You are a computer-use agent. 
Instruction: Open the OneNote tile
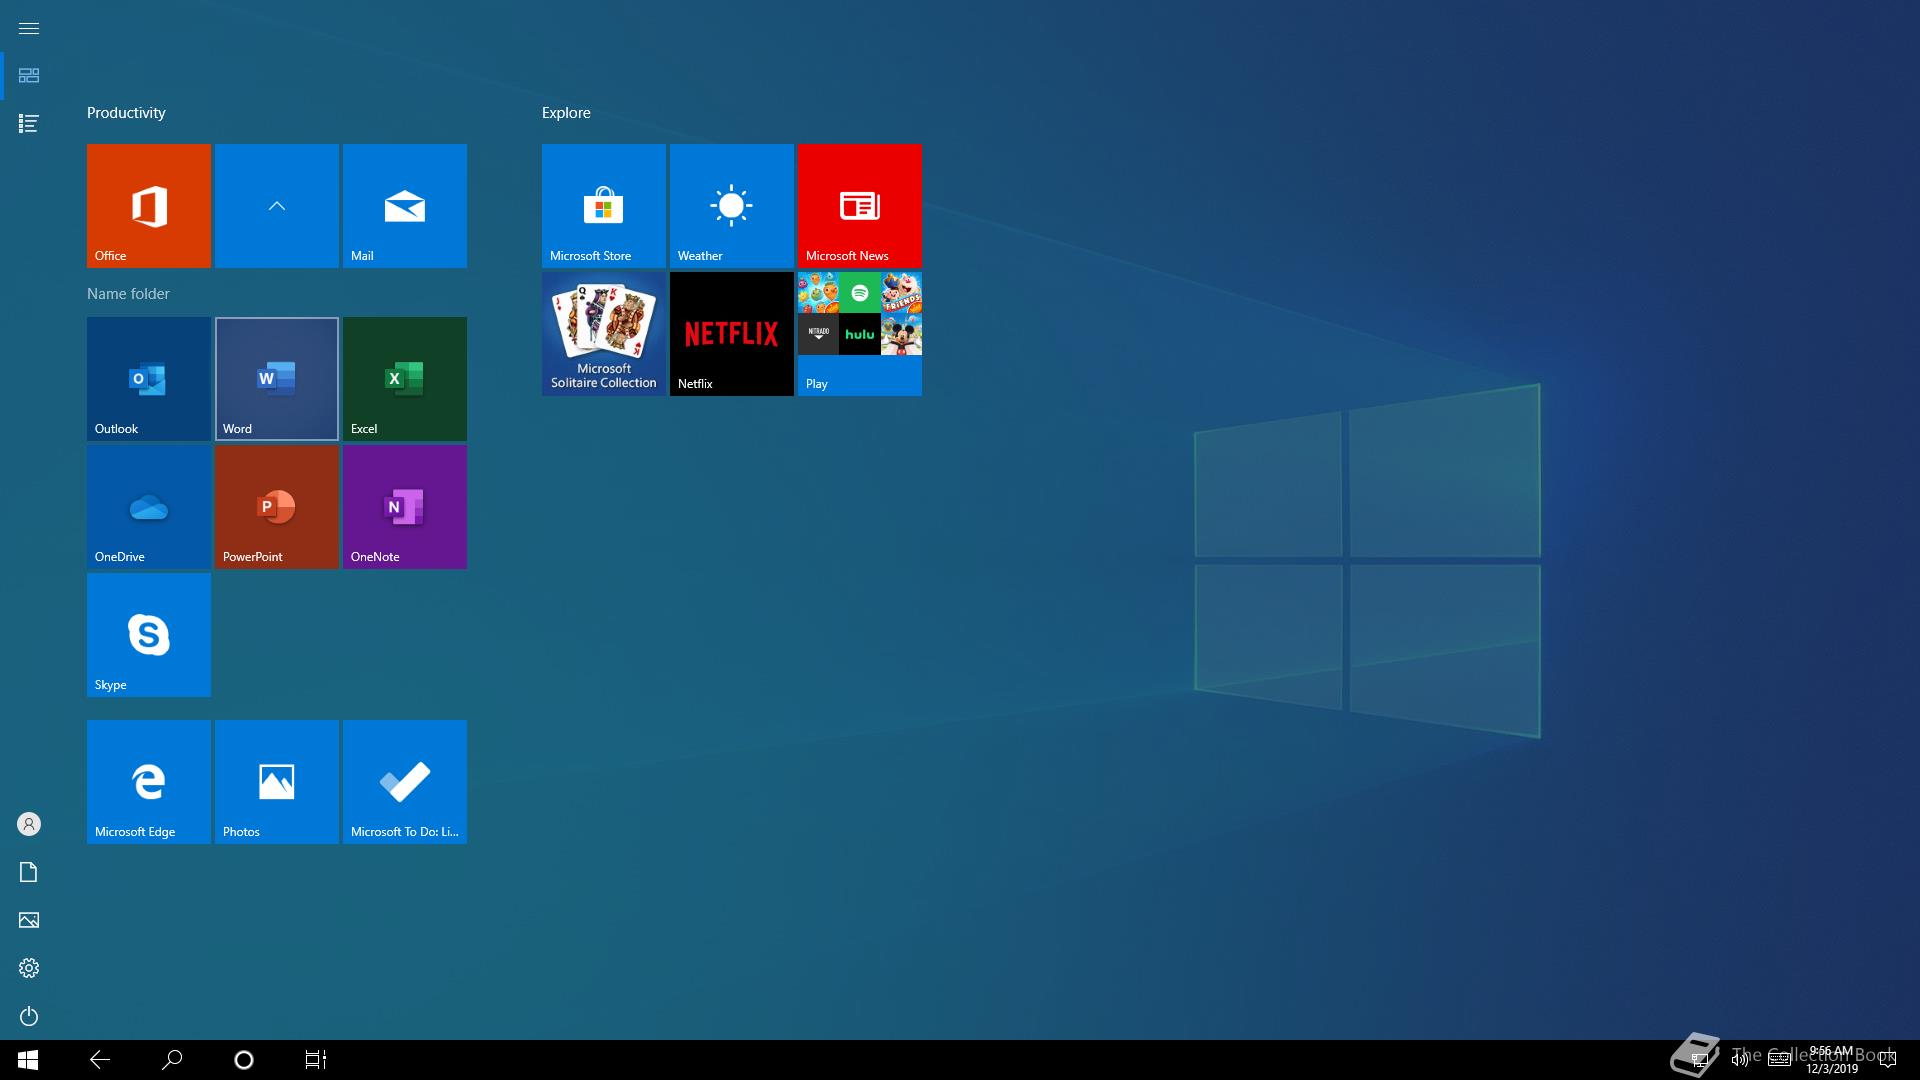(404, 506)
